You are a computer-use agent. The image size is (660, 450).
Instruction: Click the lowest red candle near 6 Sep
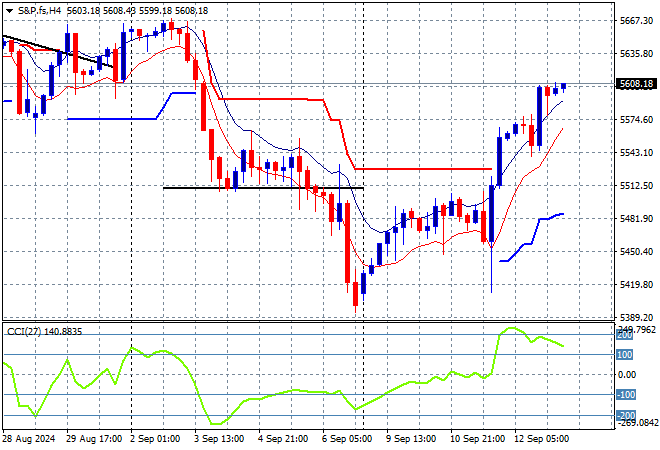click(355, 294)
